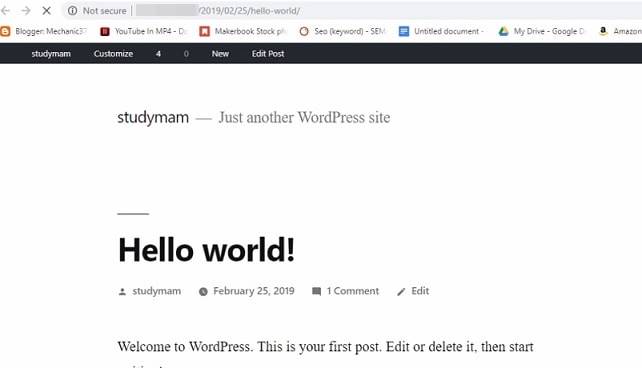Click the clock icon beside the date
Image resolution: width=642 pixels, height=368 pixels.
(x=203, y=292)
